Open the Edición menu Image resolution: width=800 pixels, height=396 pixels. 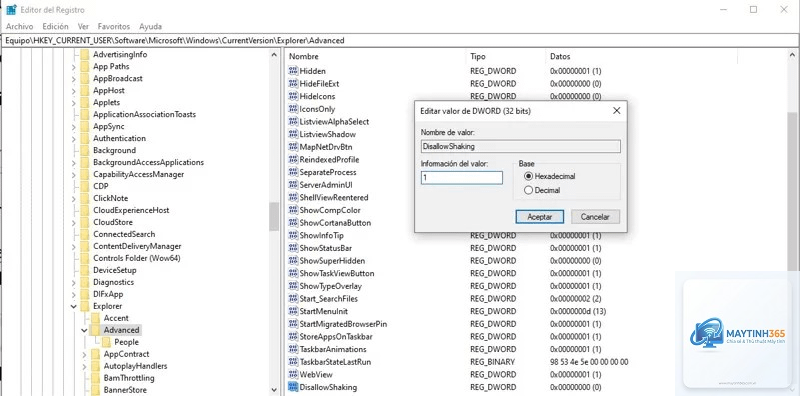55,27
